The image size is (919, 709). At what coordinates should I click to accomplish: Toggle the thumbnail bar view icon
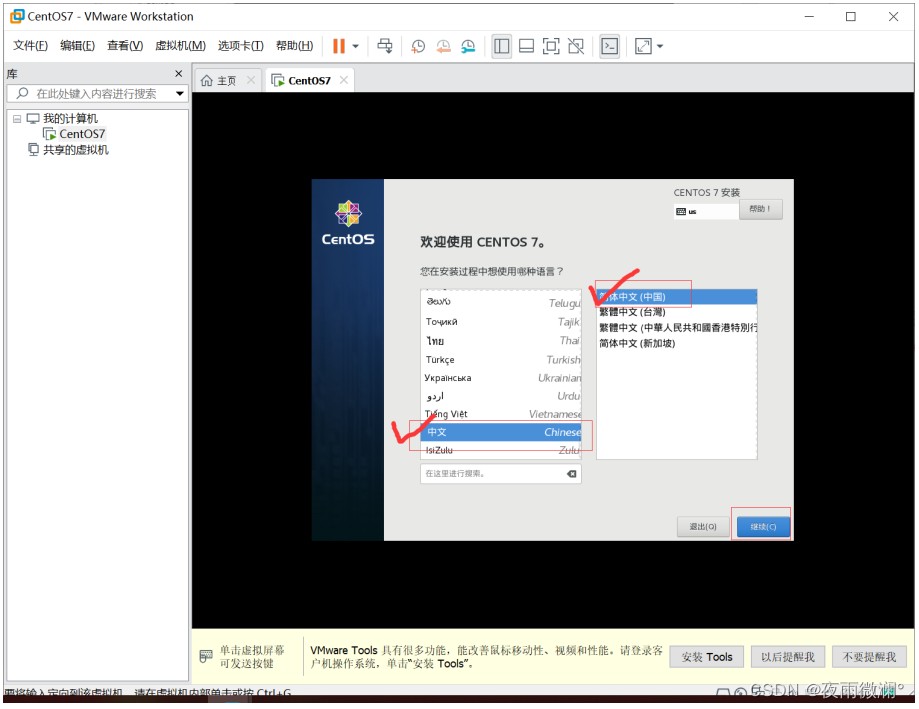526,46
